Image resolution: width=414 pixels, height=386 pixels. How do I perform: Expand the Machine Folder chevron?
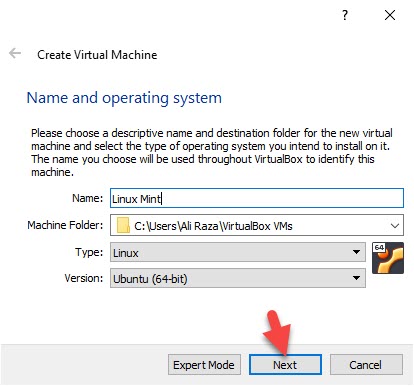click(x=395, y=226)
